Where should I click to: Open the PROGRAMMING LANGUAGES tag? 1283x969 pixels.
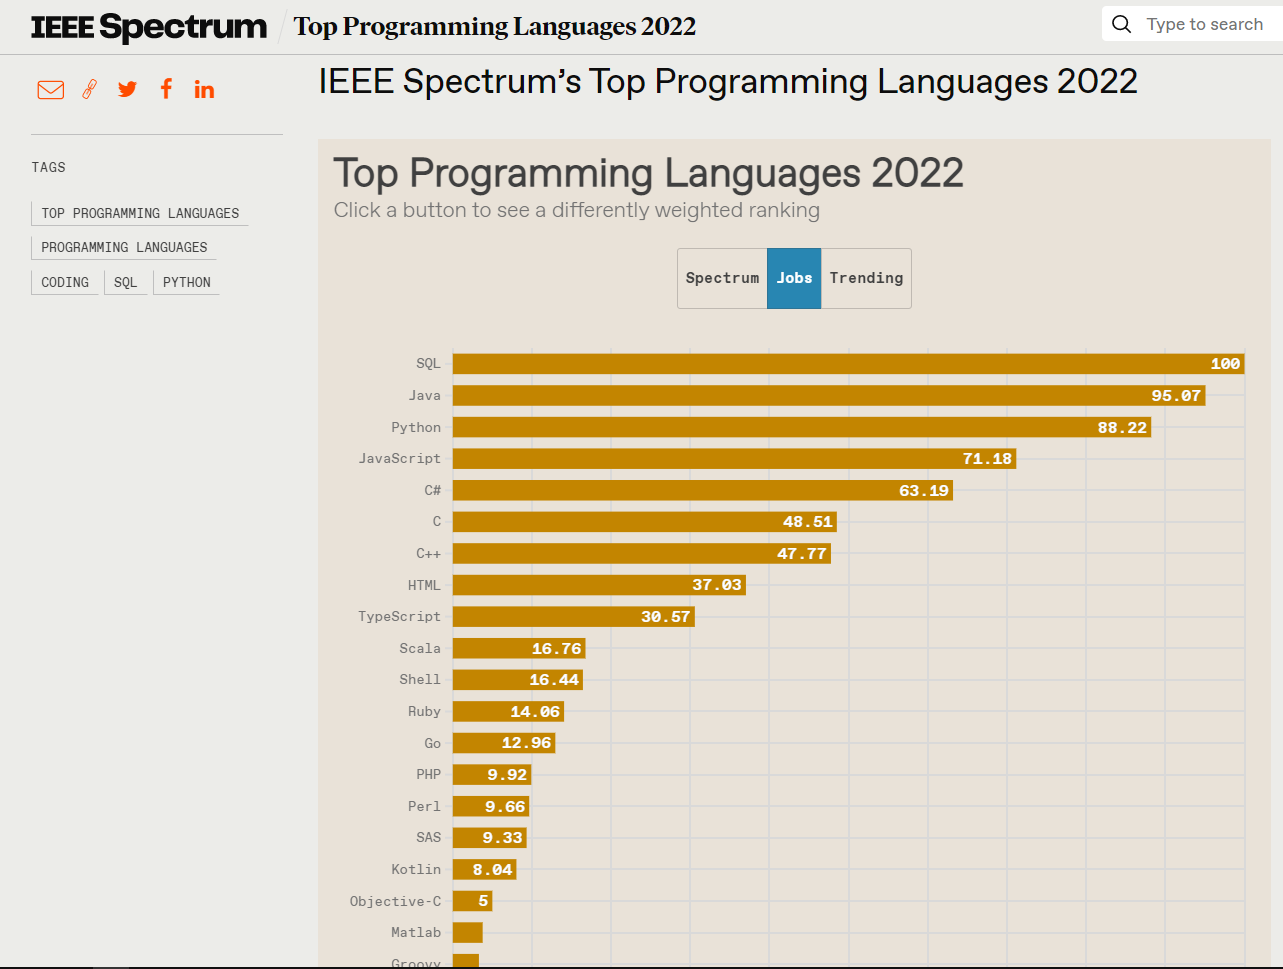click(124, 247)
